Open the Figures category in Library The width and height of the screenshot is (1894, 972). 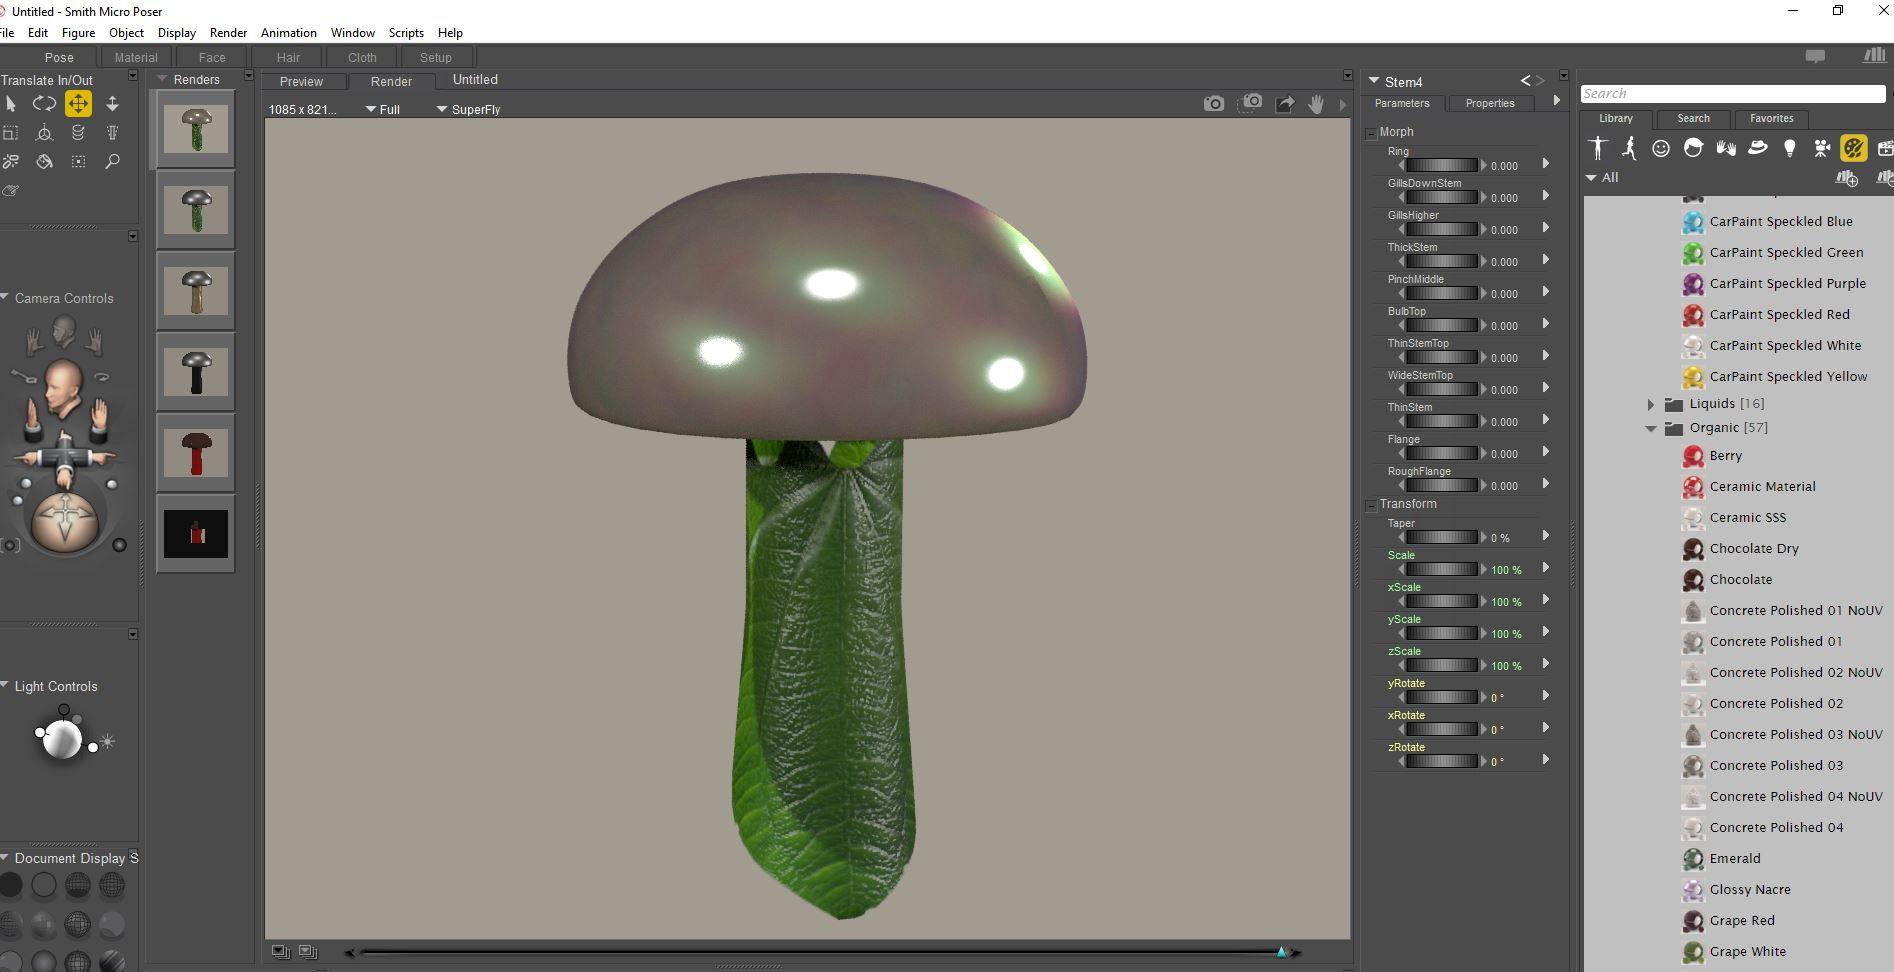tap(1597, 149)
